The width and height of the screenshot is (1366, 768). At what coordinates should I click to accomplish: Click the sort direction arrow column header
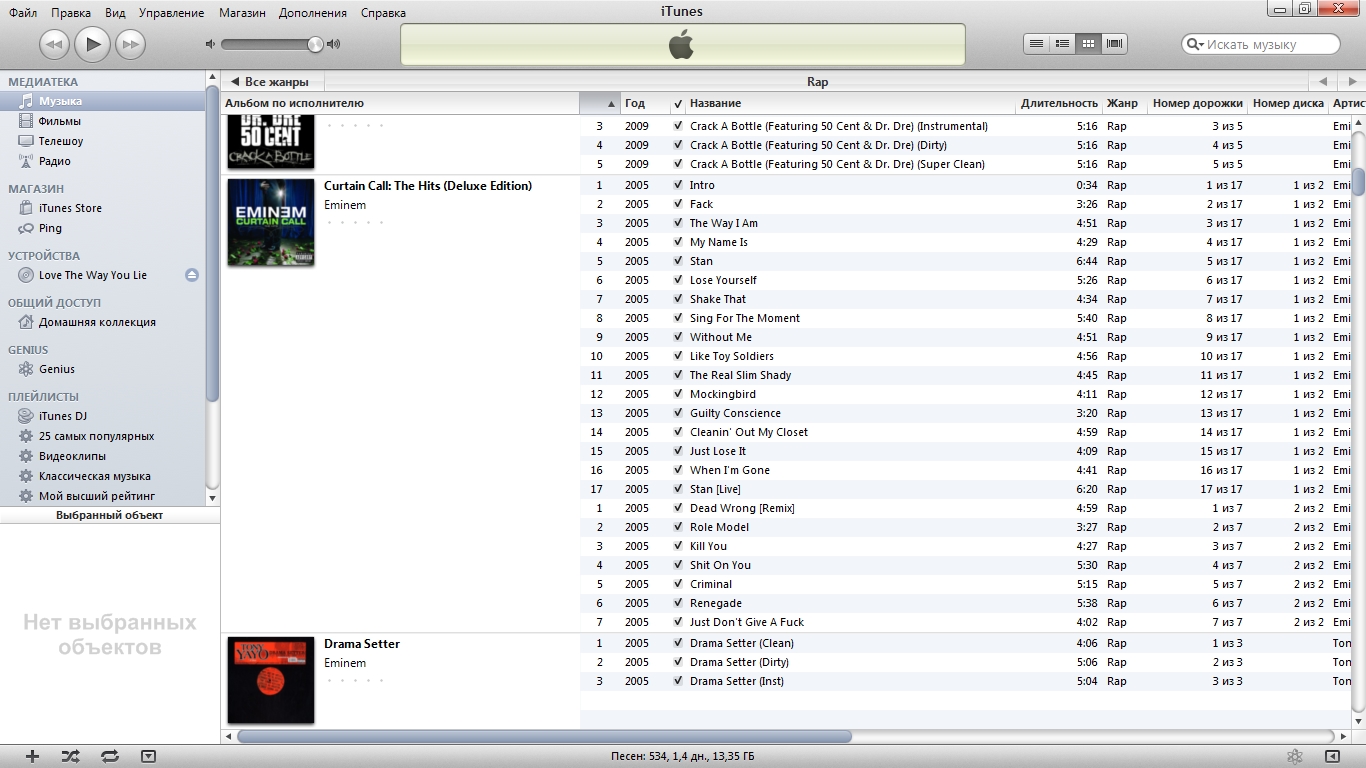click(x=600, y=103)
